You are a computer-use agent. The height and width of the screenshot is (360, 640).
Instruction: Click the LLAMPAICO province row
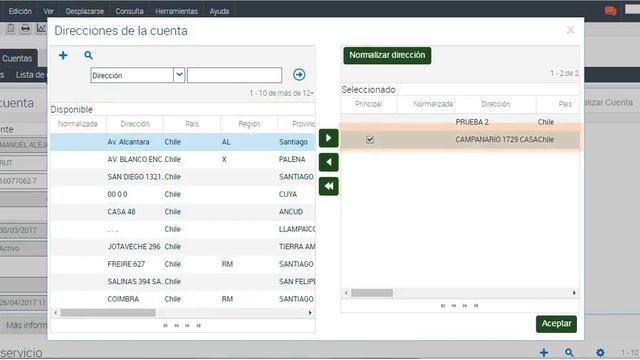point(182,229)
